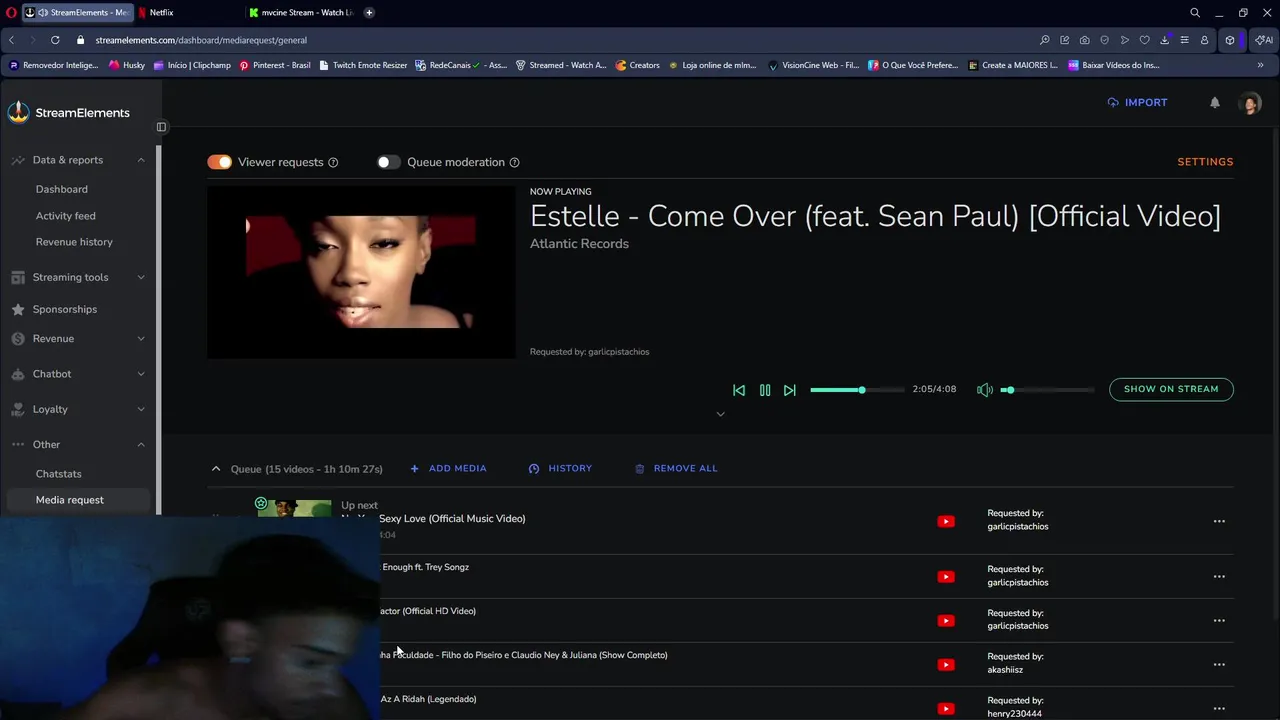Open three-dot menu for henry230444 request row
The width and height of the screenshot is (1280, 720).
click(x=1219, y=708)
